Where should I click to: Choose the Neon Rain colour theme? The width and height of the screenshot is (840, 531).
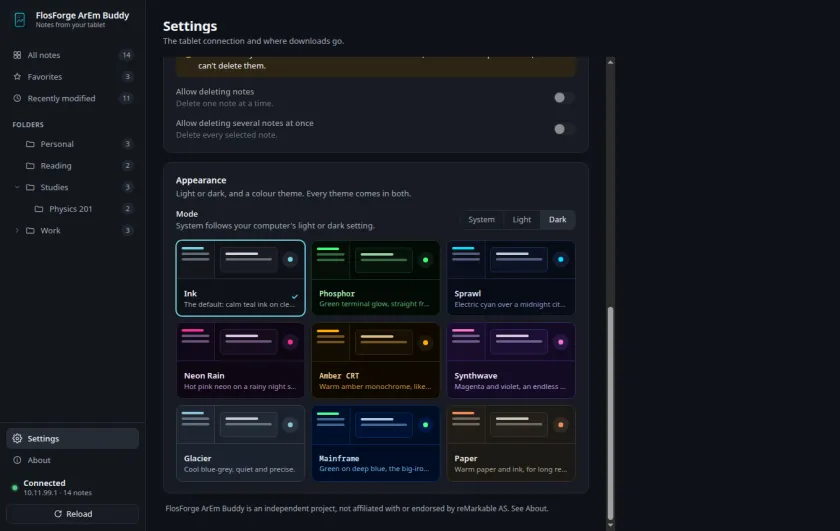click(x=241, y=361)
